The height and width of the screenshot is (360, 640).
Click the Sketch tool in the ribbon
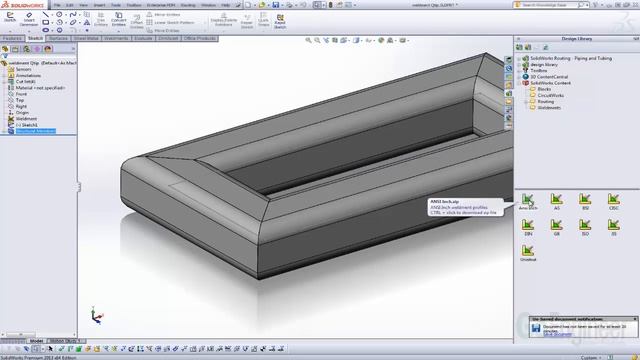click(x=10, y=18)
